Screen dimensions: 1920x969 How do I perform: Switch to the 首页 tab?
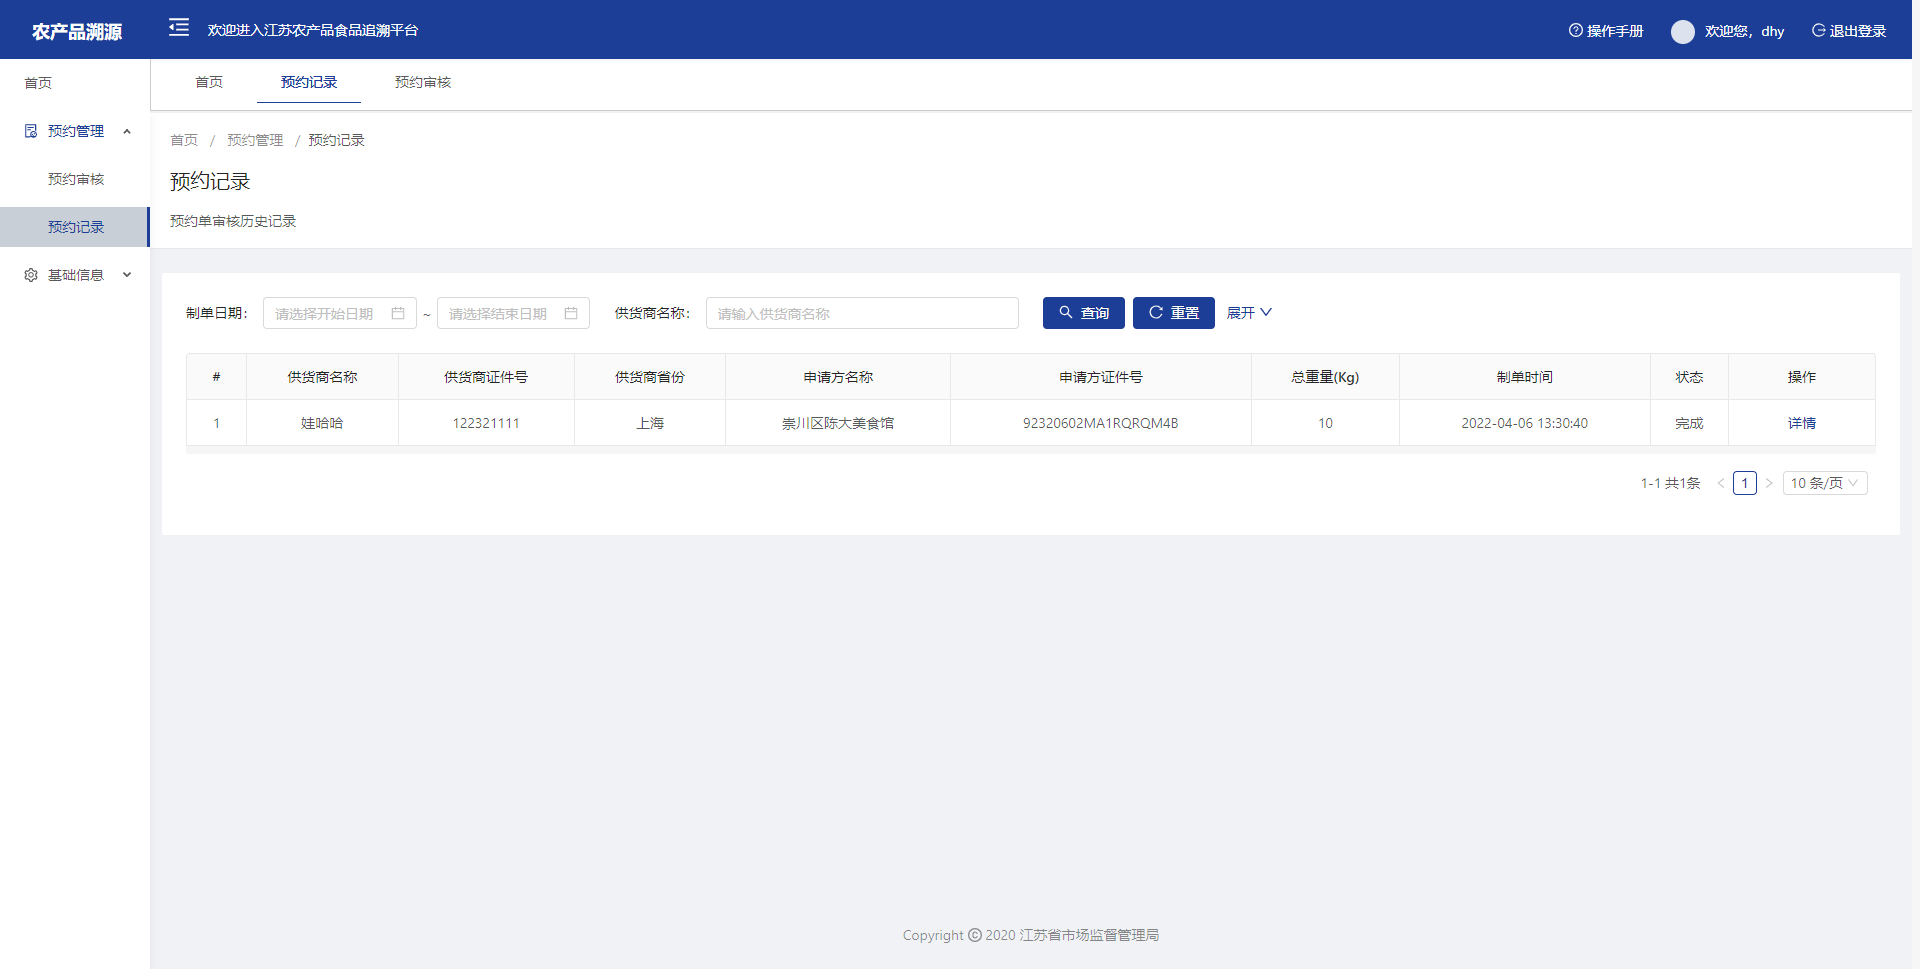coord(209,82)
